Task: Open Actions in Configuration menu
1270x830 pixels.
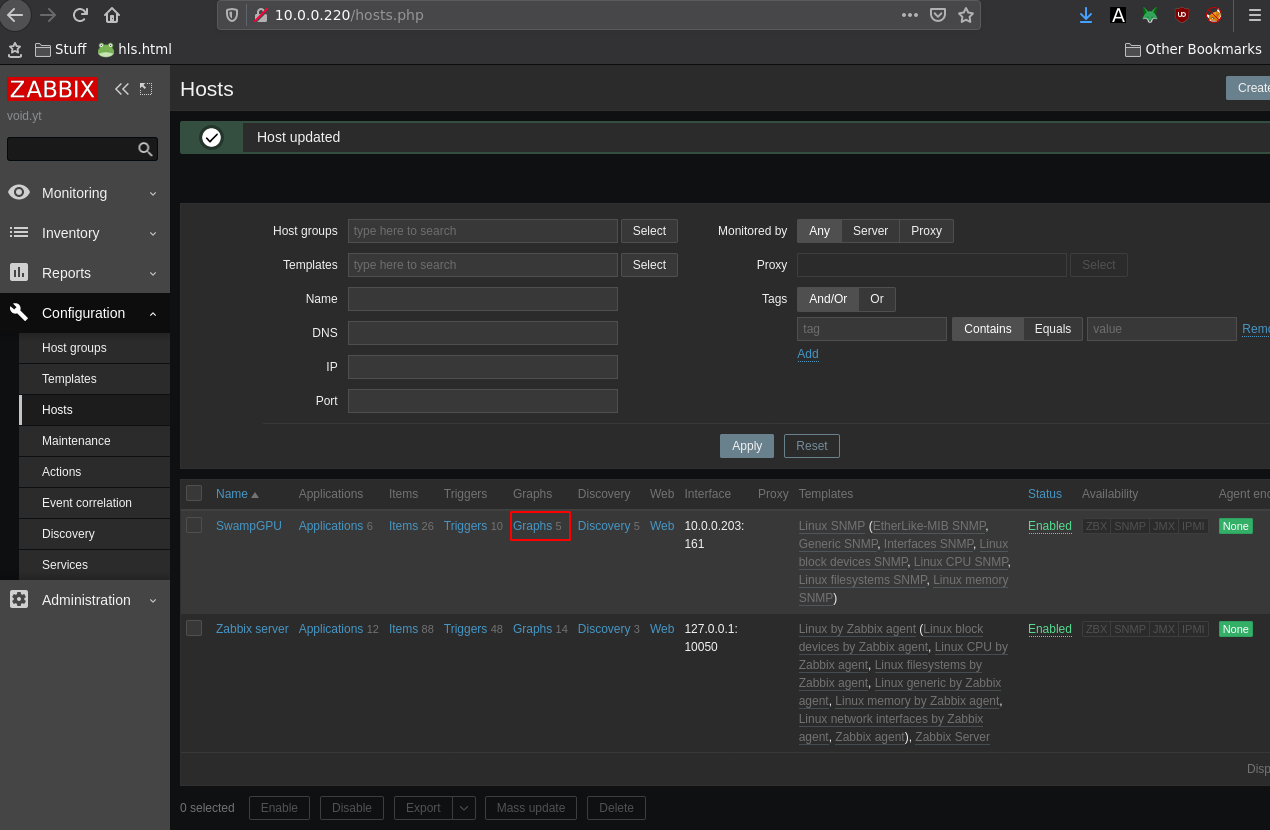Action: (x=94, y=472)
